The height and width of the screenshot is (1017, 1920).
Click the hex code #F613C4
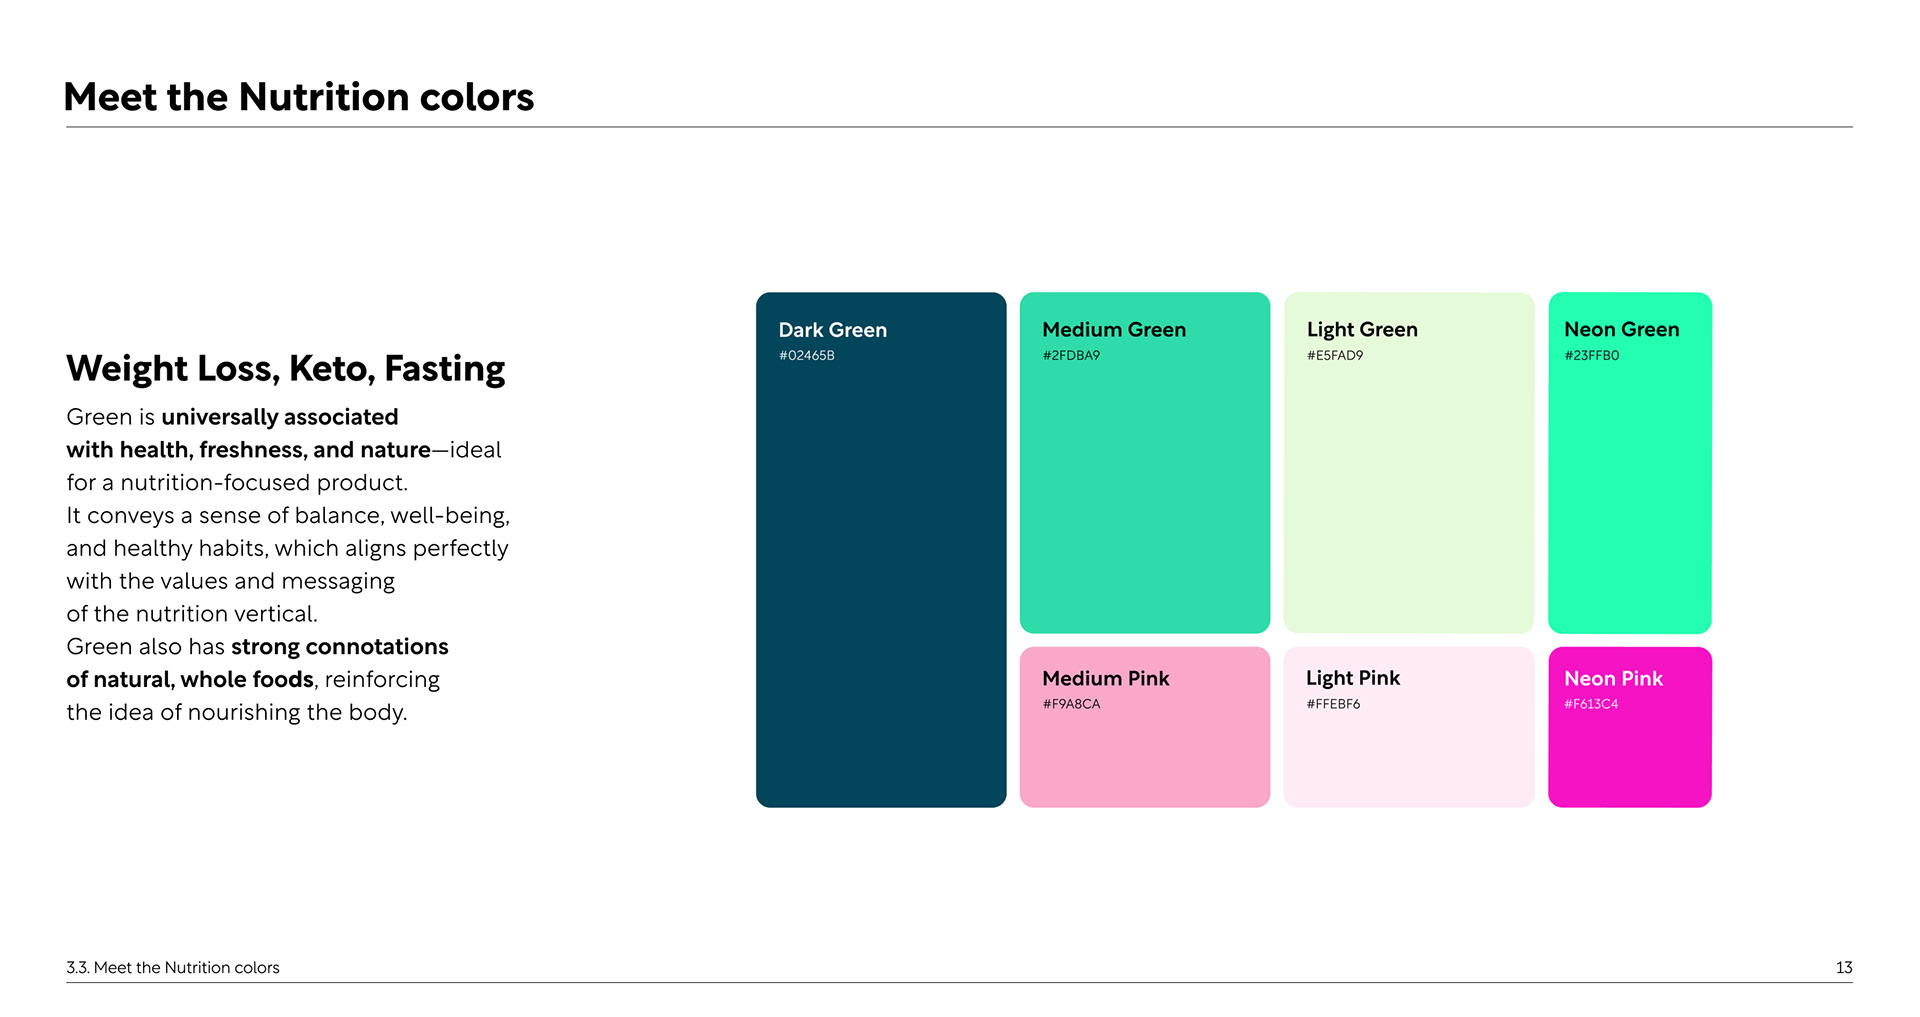(x=1591, y=704)
